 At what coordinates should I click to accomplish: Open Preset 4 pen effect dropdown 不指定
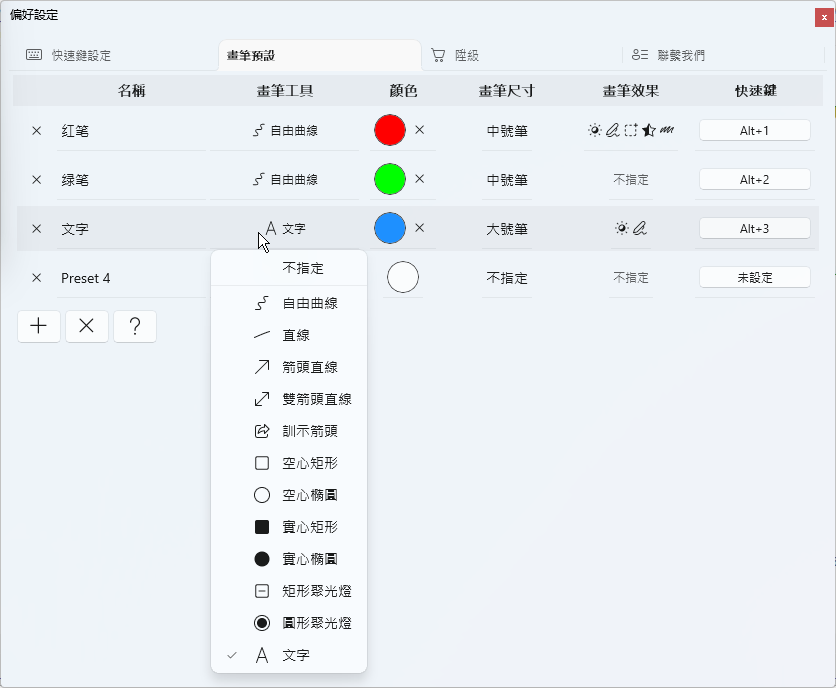pos(631,278)
